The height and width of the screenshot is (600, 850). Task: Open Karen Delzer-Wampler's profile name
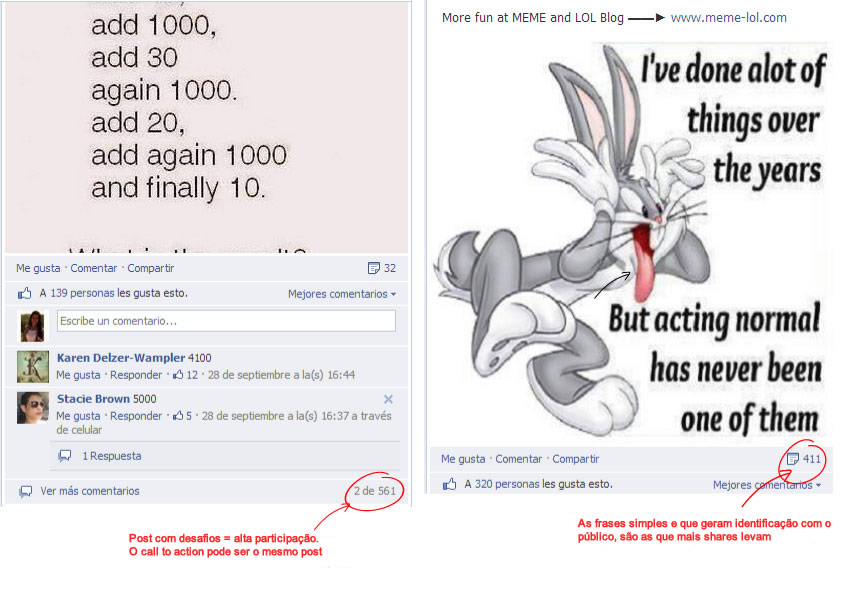point(121,358)
